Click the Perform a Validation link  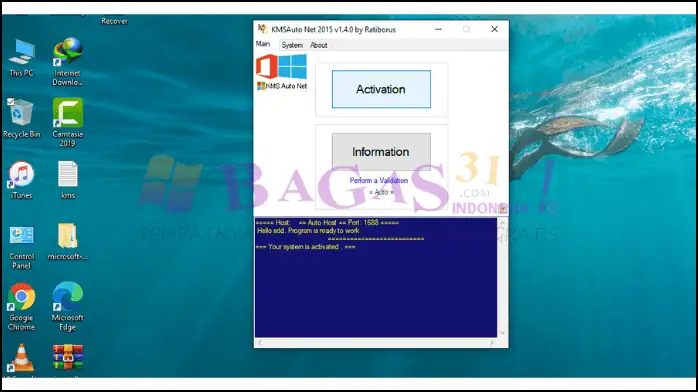pos(379,180)
